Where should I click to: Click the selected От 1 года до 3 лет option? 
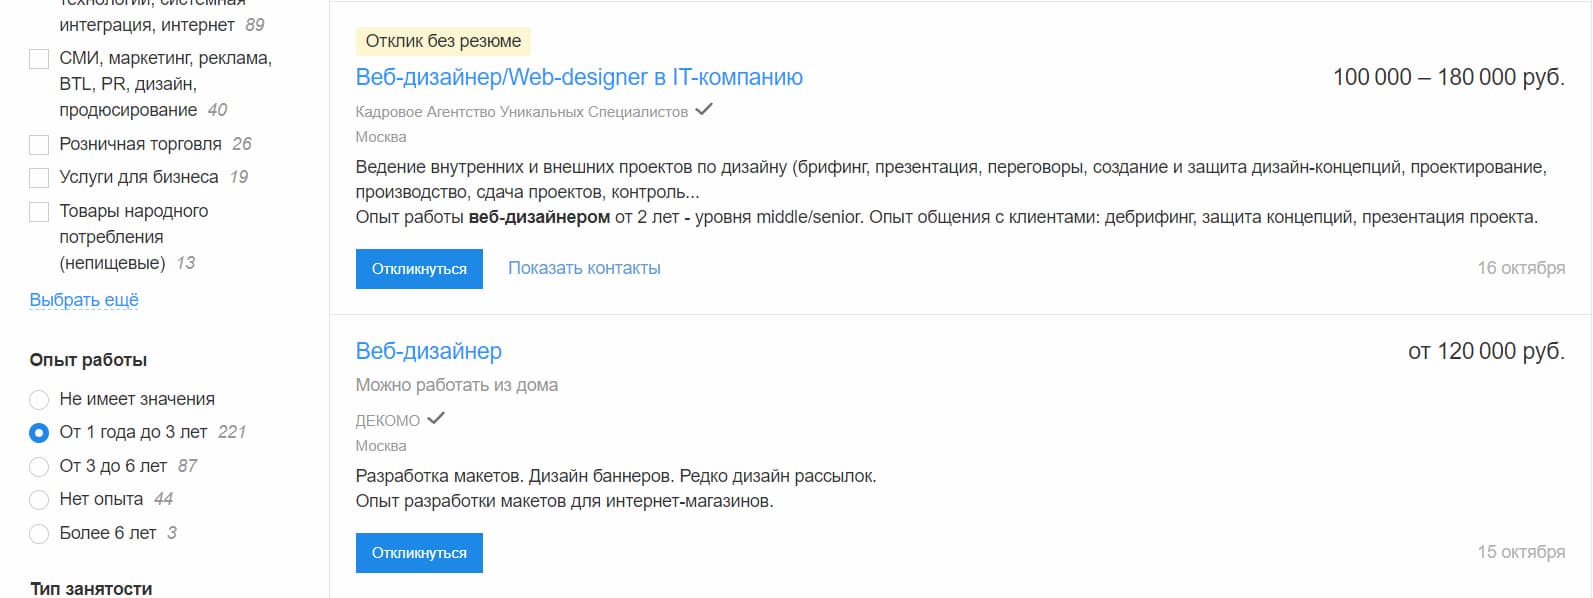[40, 432]
